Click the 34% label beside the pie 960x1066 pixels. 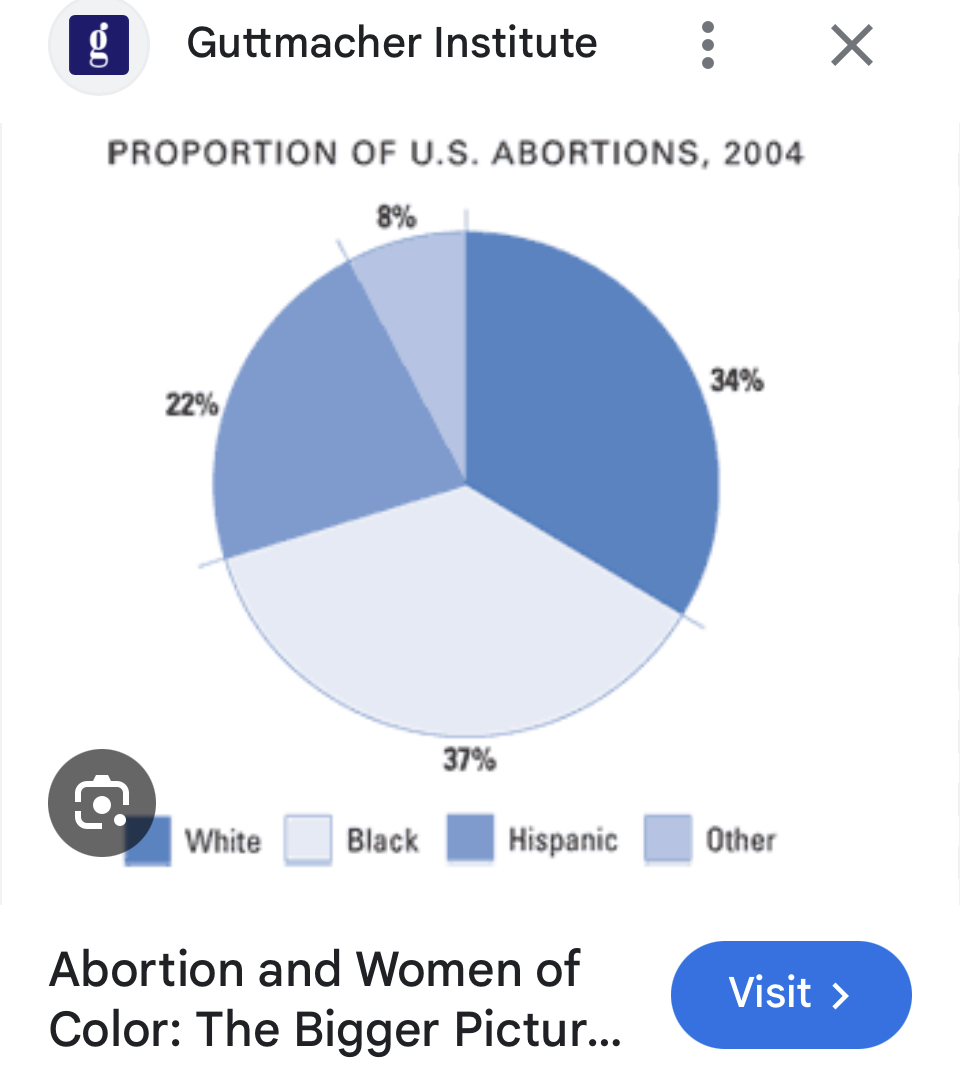(x=737, y=380)
